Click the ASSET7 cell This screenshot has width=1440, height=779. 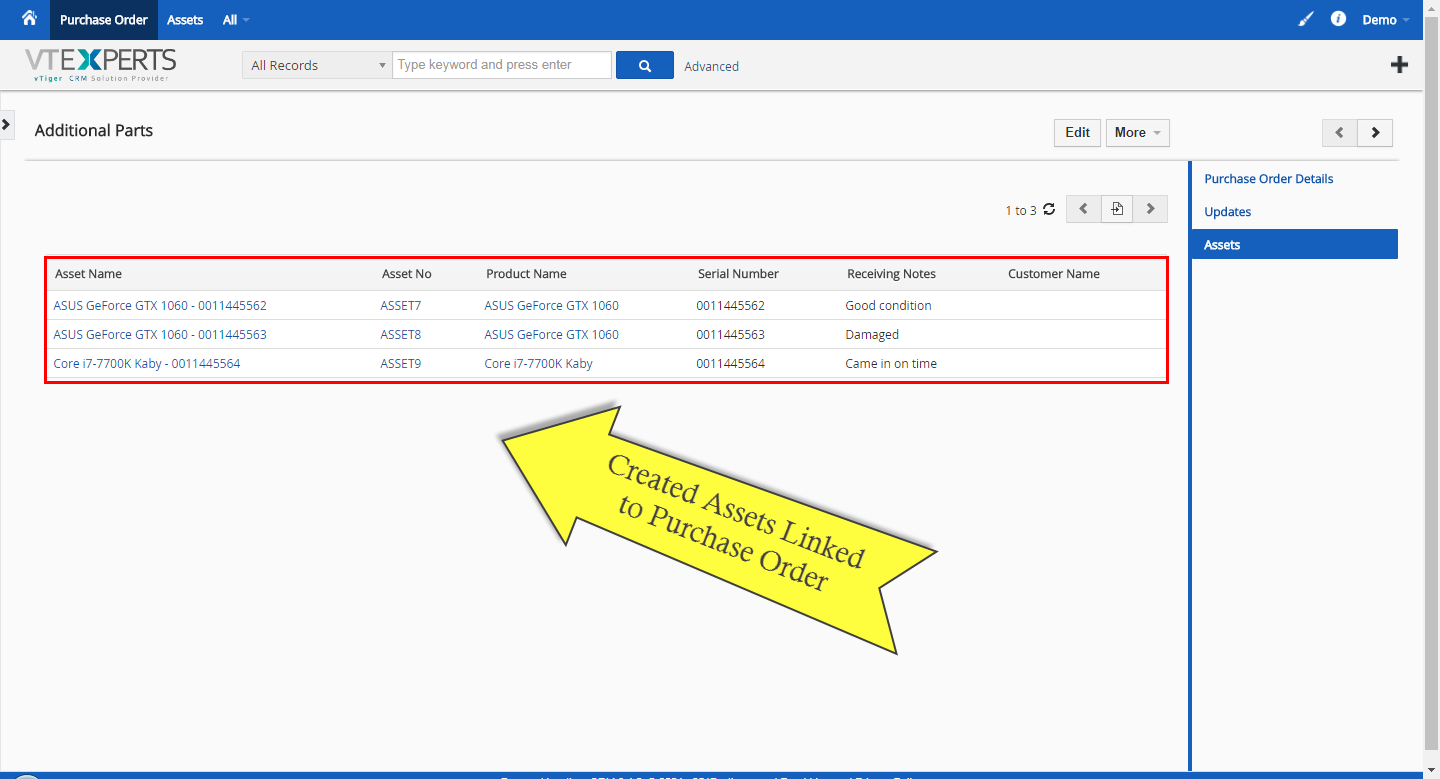point(401,306)
